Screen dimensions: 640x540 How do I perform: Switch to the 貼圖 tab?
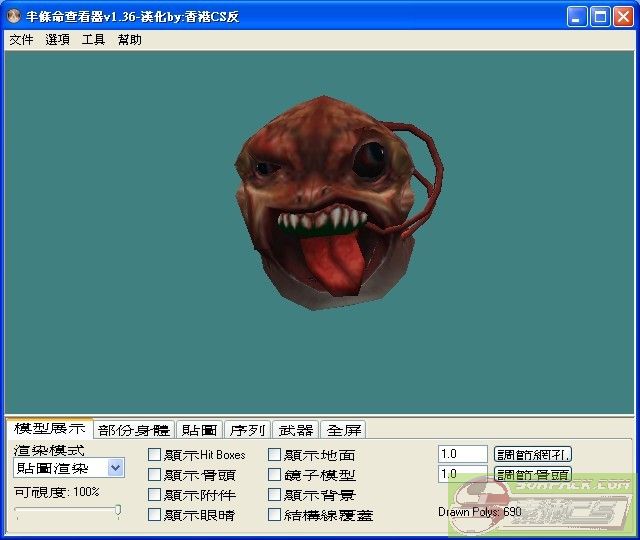point(199,430)
